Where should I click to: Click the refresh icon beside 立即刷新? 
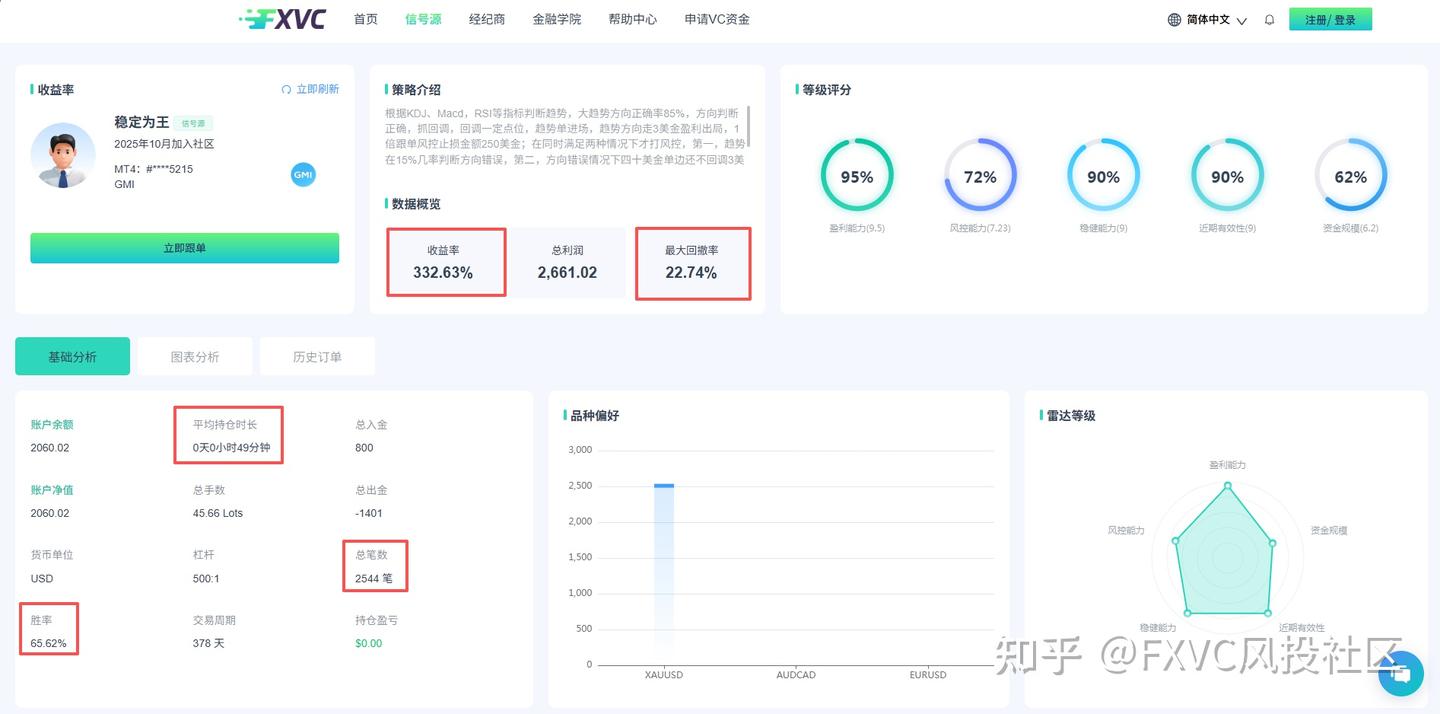tap(288, 88)
